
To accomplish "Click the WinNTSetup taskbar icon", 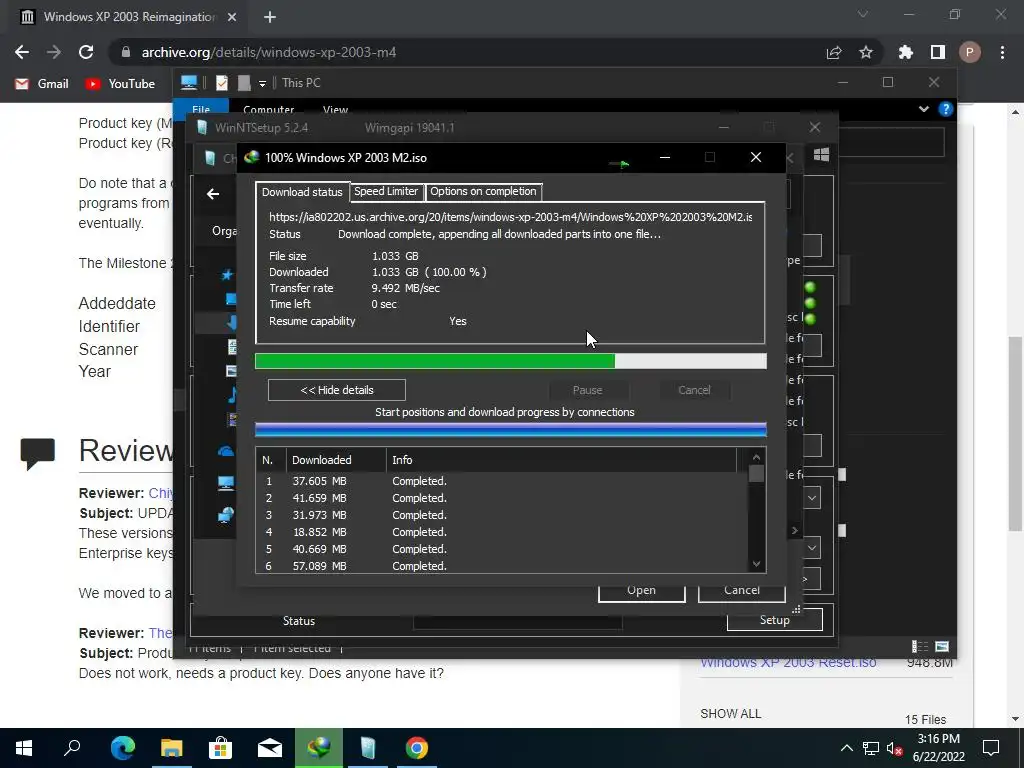I will (368, 748).
